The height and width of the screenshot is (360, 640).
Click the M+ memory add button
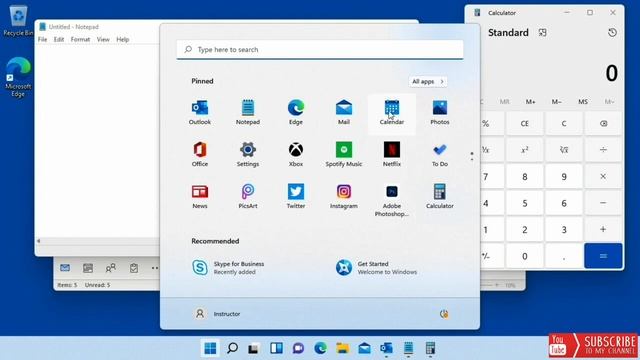point(530,102)
